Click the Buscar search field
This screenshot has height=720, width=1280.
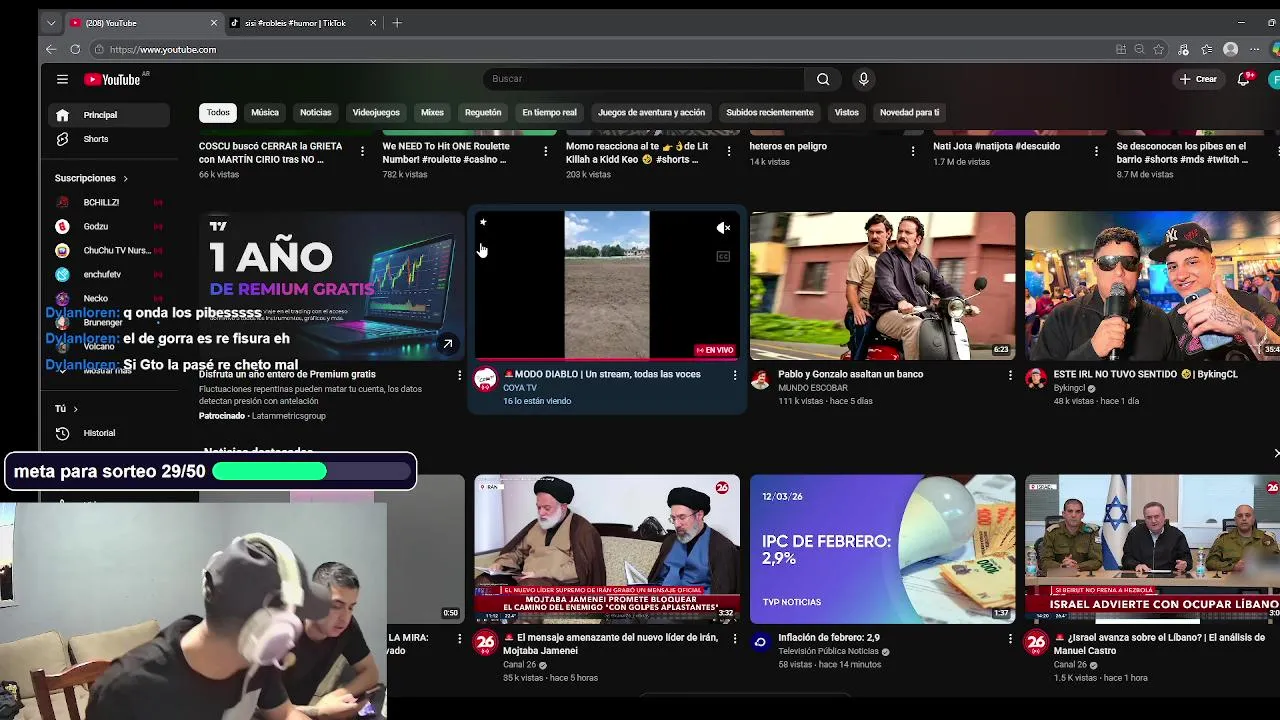(x=644, y=79)
